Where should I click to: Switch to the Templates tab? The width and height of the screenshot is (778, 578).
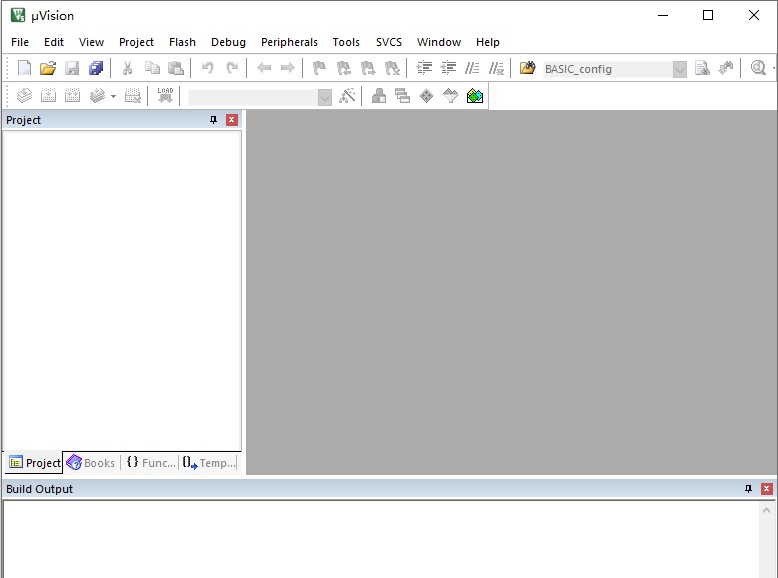point(208,463)
